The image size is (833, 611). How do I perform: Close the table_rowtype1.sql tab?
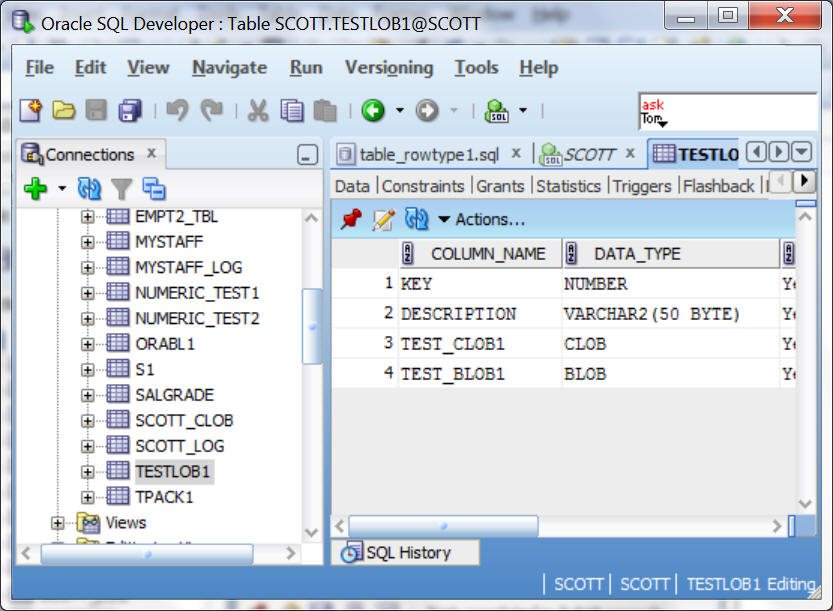516,154
